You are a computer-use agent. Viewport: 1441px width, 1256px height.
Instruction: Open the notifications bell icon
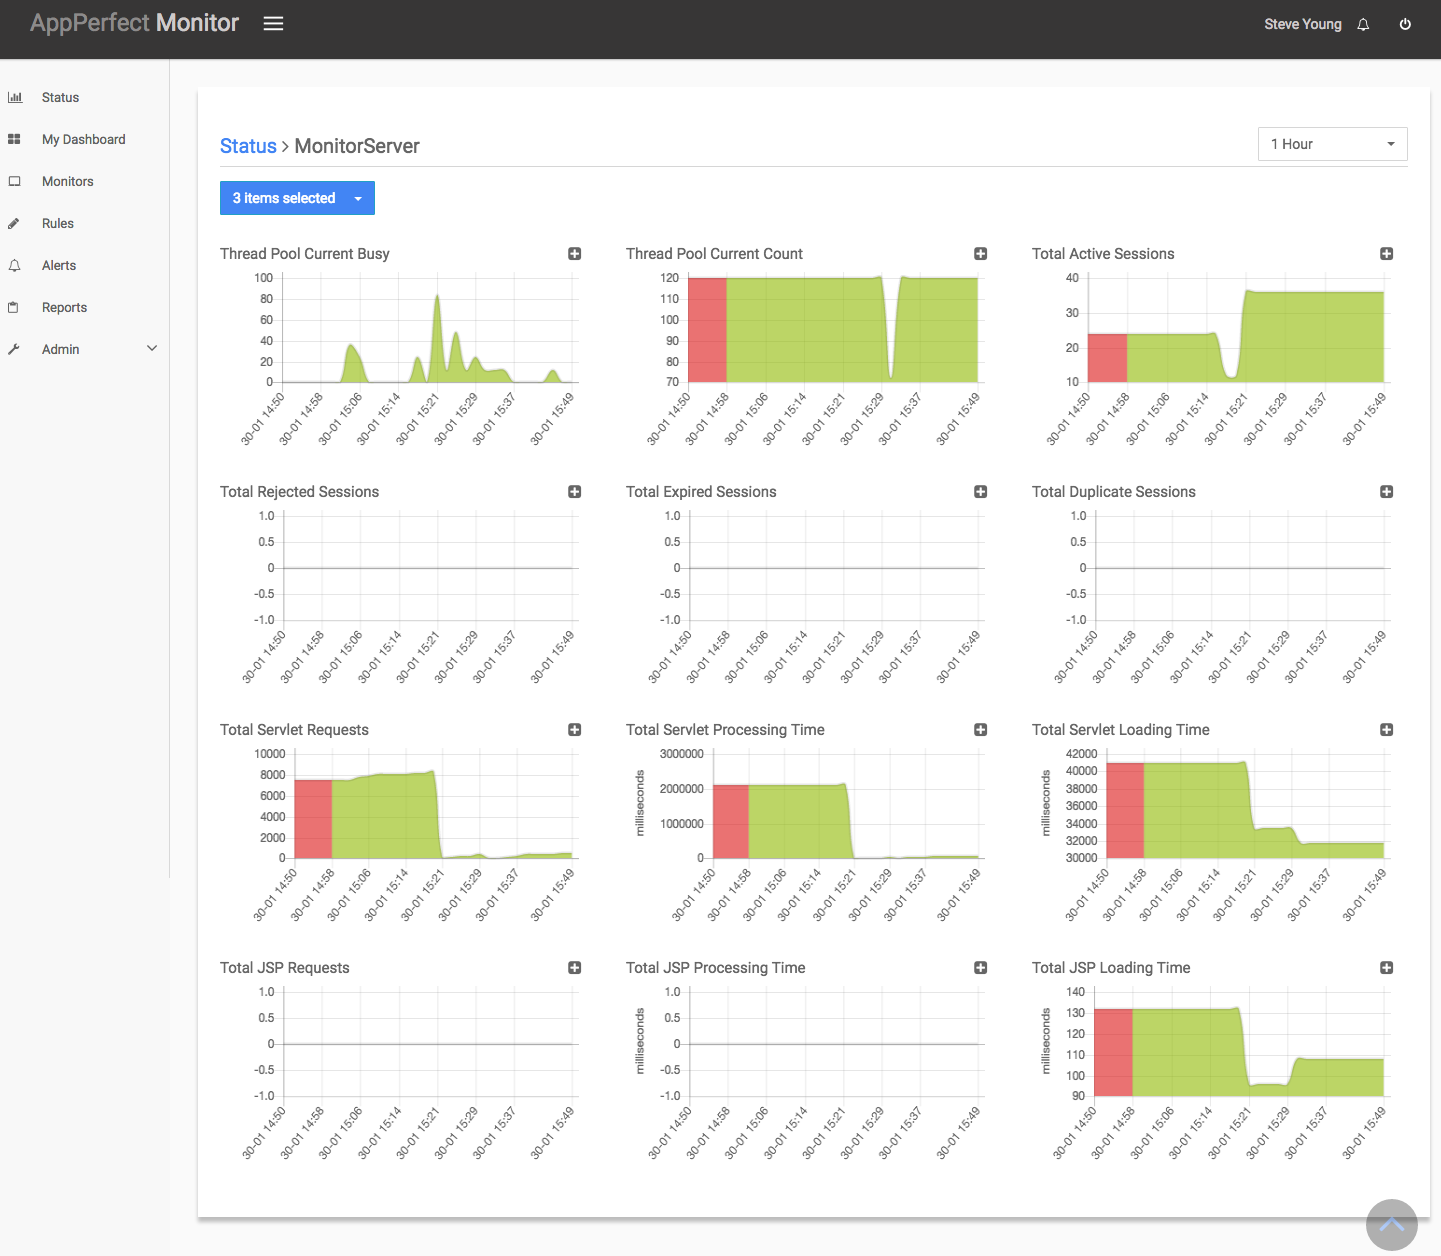[x=1363, y=24]
